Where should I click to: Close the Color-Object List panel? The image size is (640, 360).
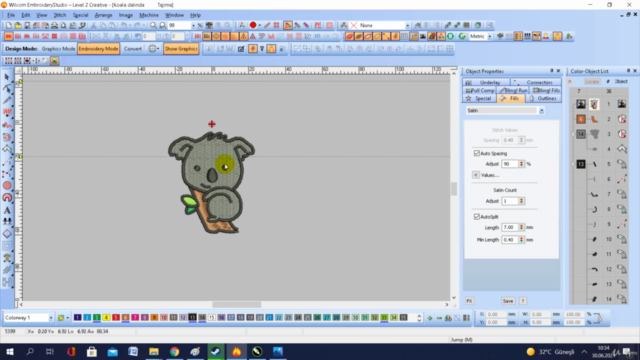[635, 71]
